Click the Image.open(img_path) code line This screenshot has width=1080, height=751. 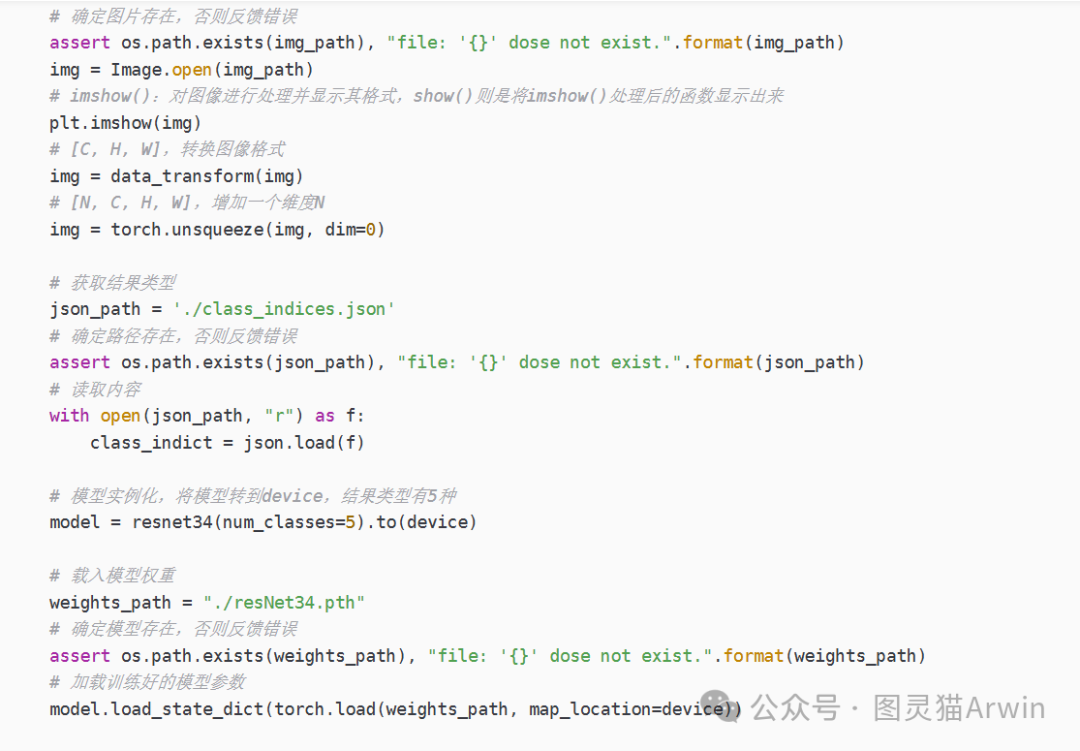tap(181, 69)
